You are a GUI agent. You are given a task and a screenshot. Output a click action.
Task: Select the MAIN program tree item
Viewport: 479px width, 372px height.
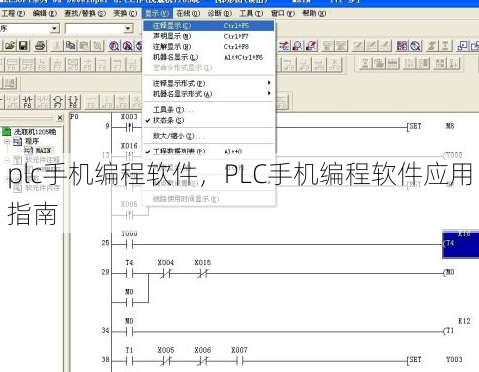click(x=44, y=150)
